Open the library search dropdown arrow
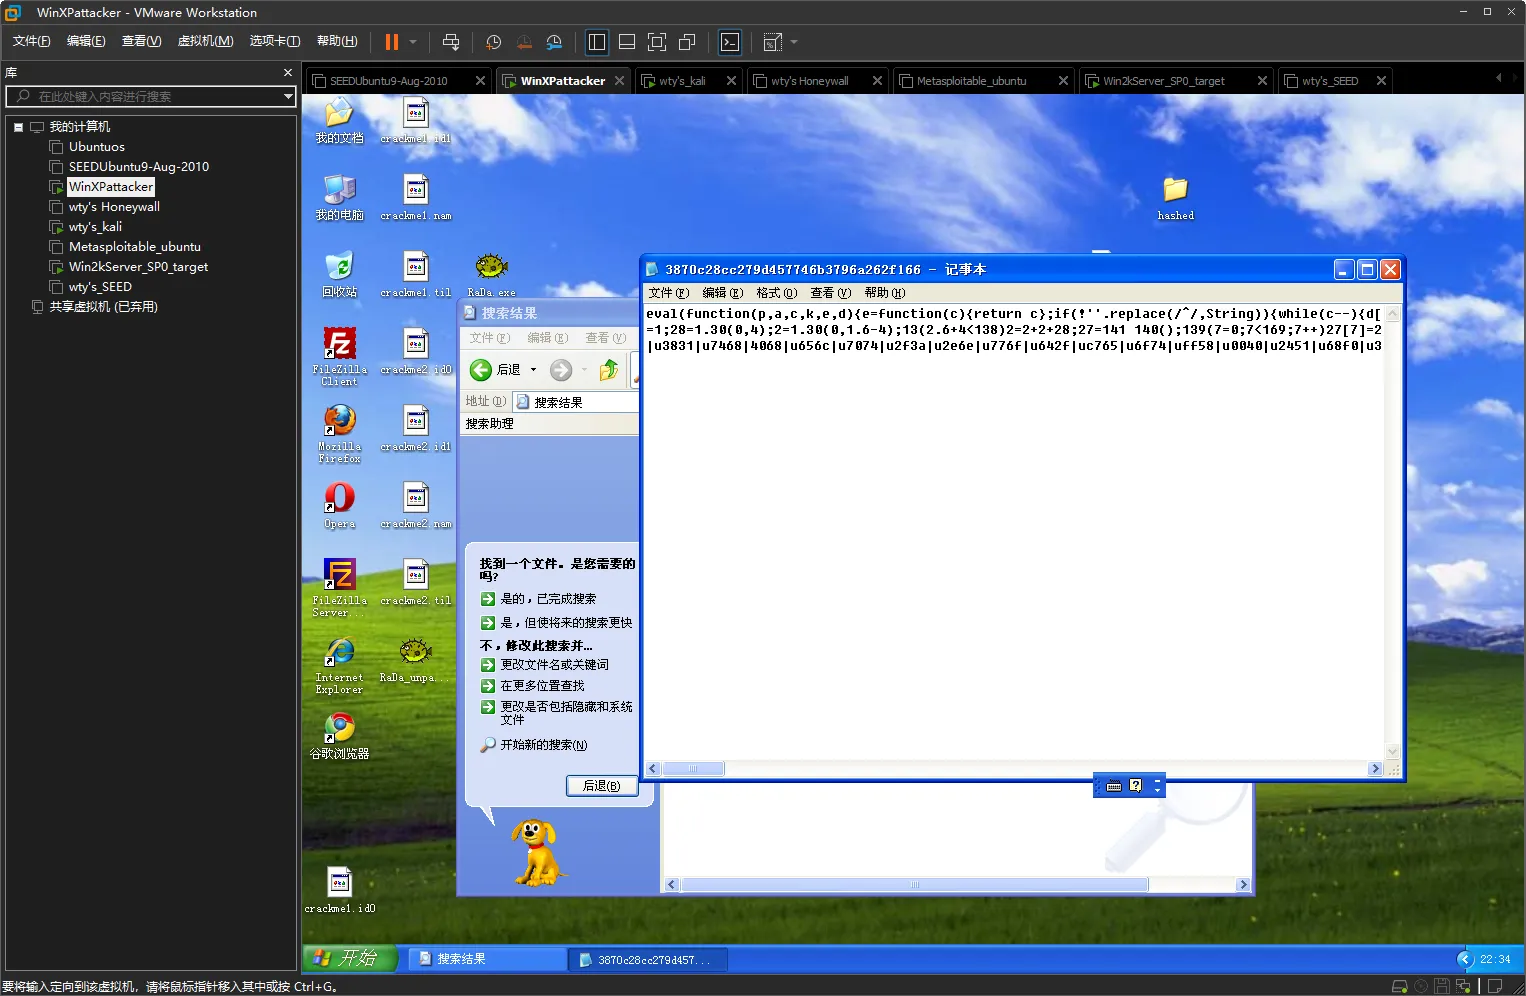This screenshot has height=996, width=1526. 288,96
